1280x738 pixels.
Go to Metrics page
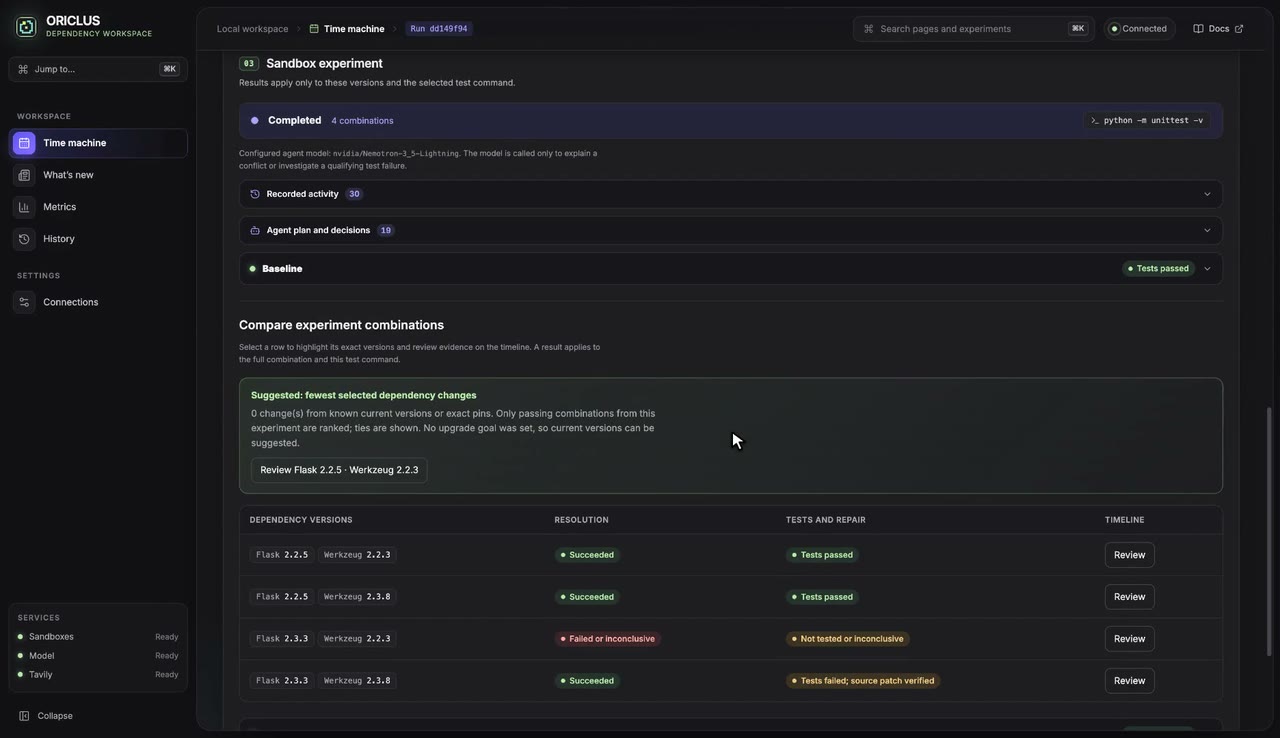click(x=98, y=207)
